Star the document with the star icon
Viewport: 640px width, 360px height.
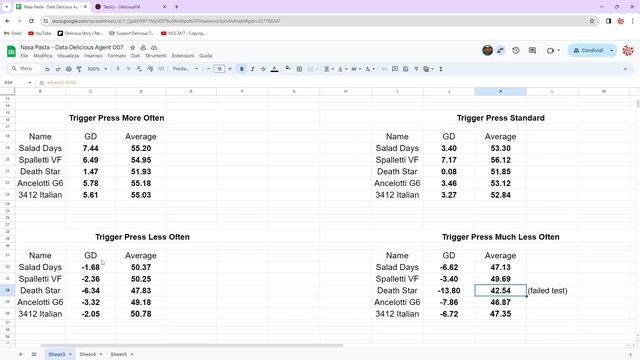point(132,48)
